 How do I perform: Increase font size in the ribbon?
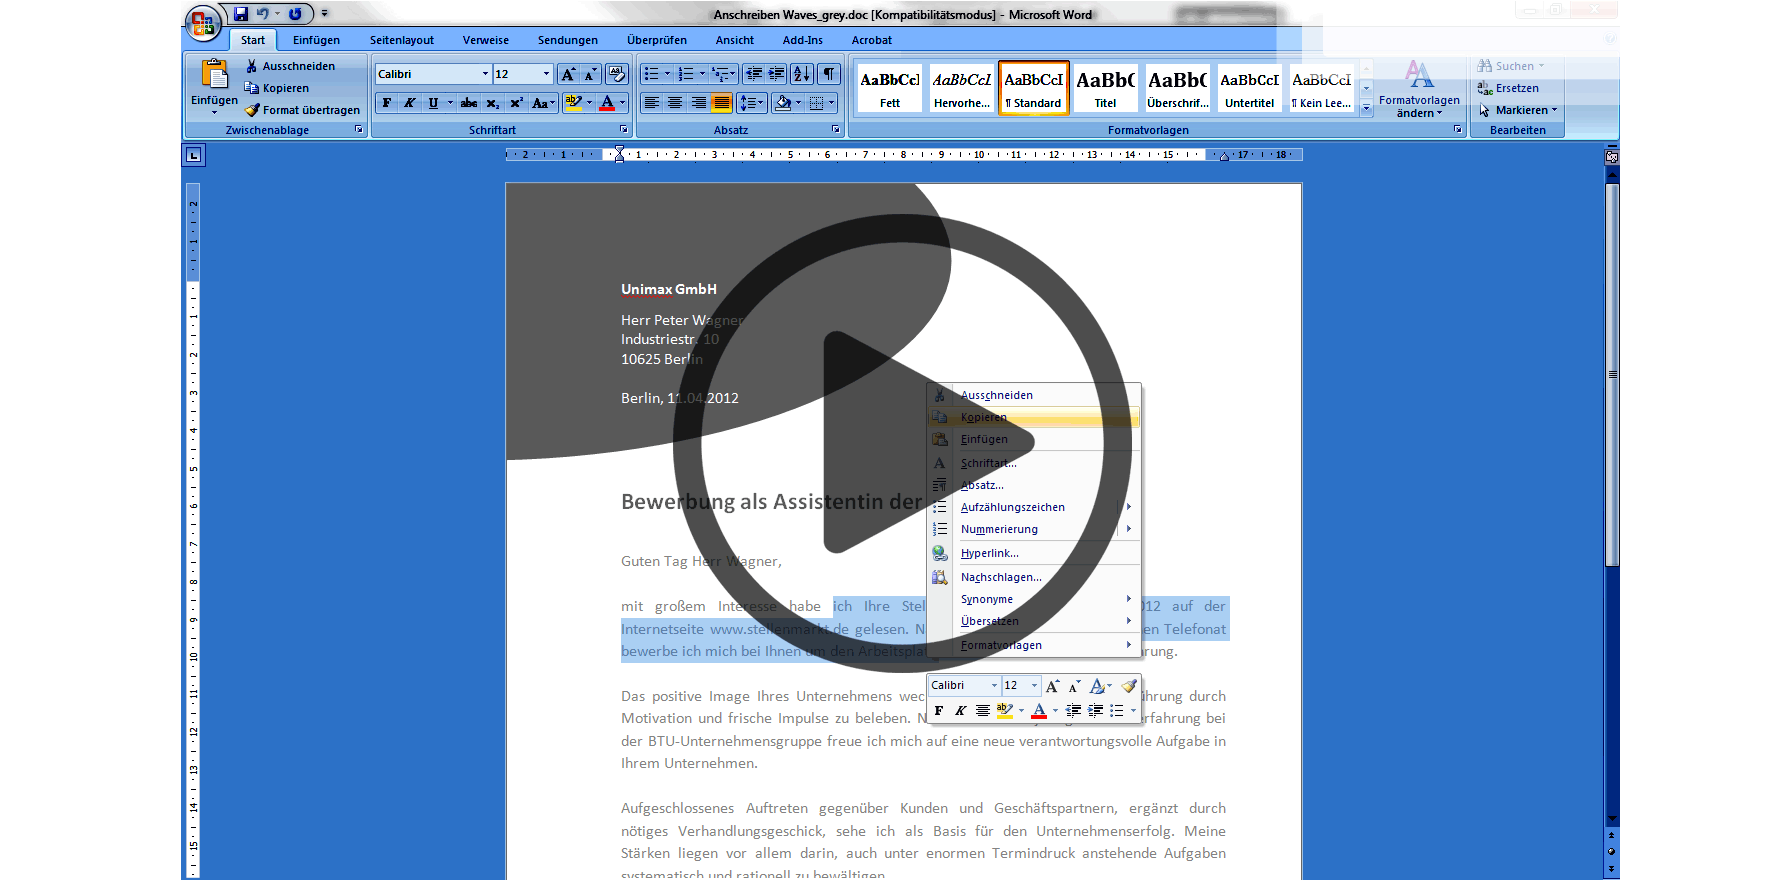pos(567,74)
